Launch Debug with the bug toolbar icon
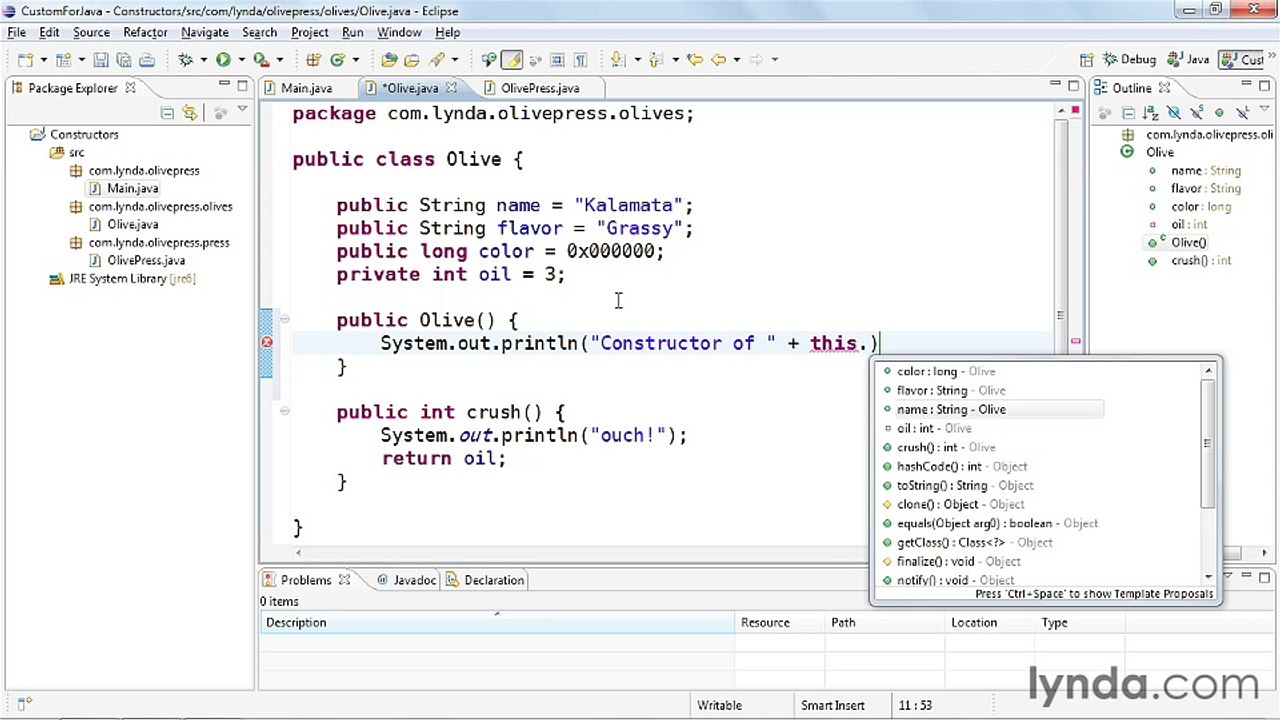The height and width of the screenshot is (720, 1280). point(185,60)
